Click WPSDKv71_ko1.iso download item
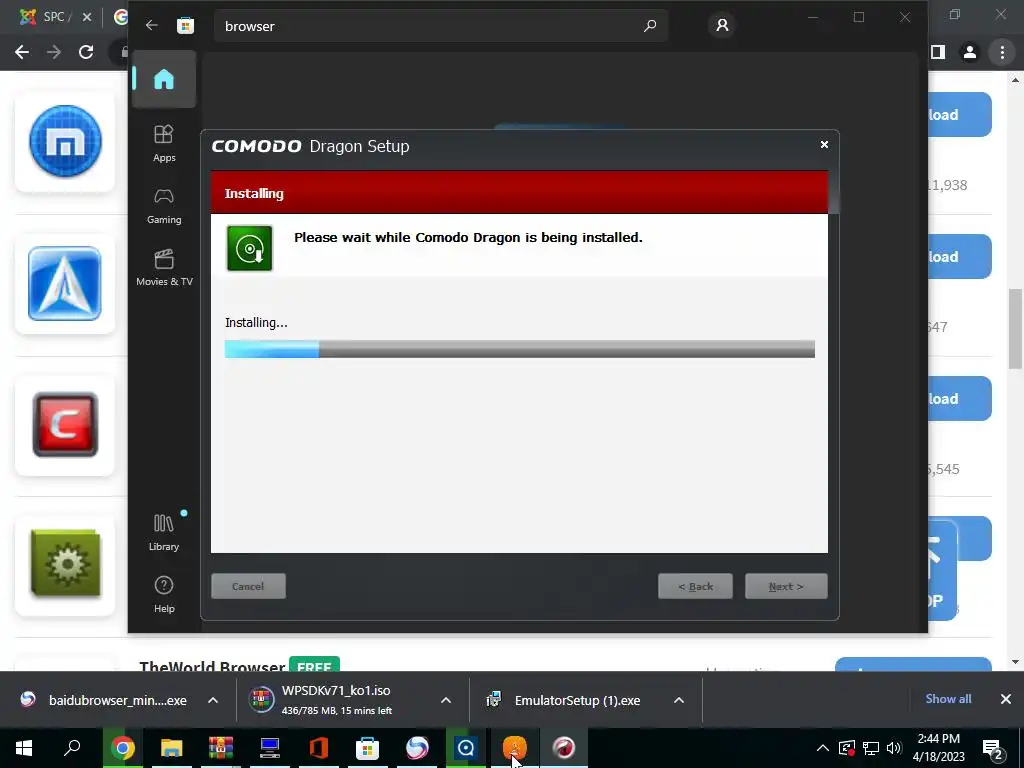The image size is (1024, 768). click(x=337, y=700)
